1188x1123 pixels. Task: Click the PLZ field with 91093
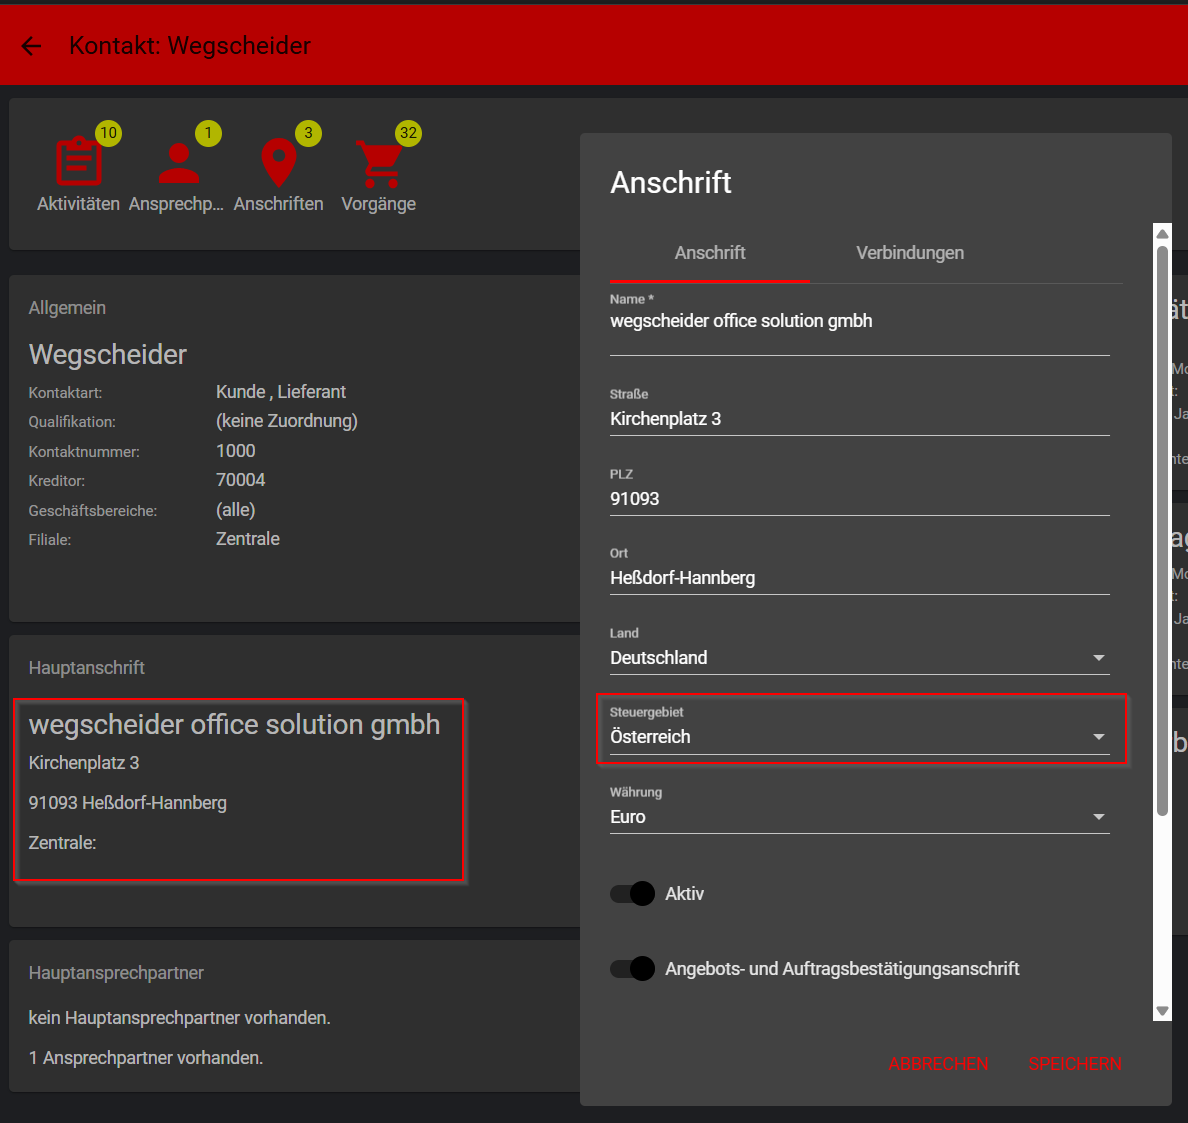point(860,499)
